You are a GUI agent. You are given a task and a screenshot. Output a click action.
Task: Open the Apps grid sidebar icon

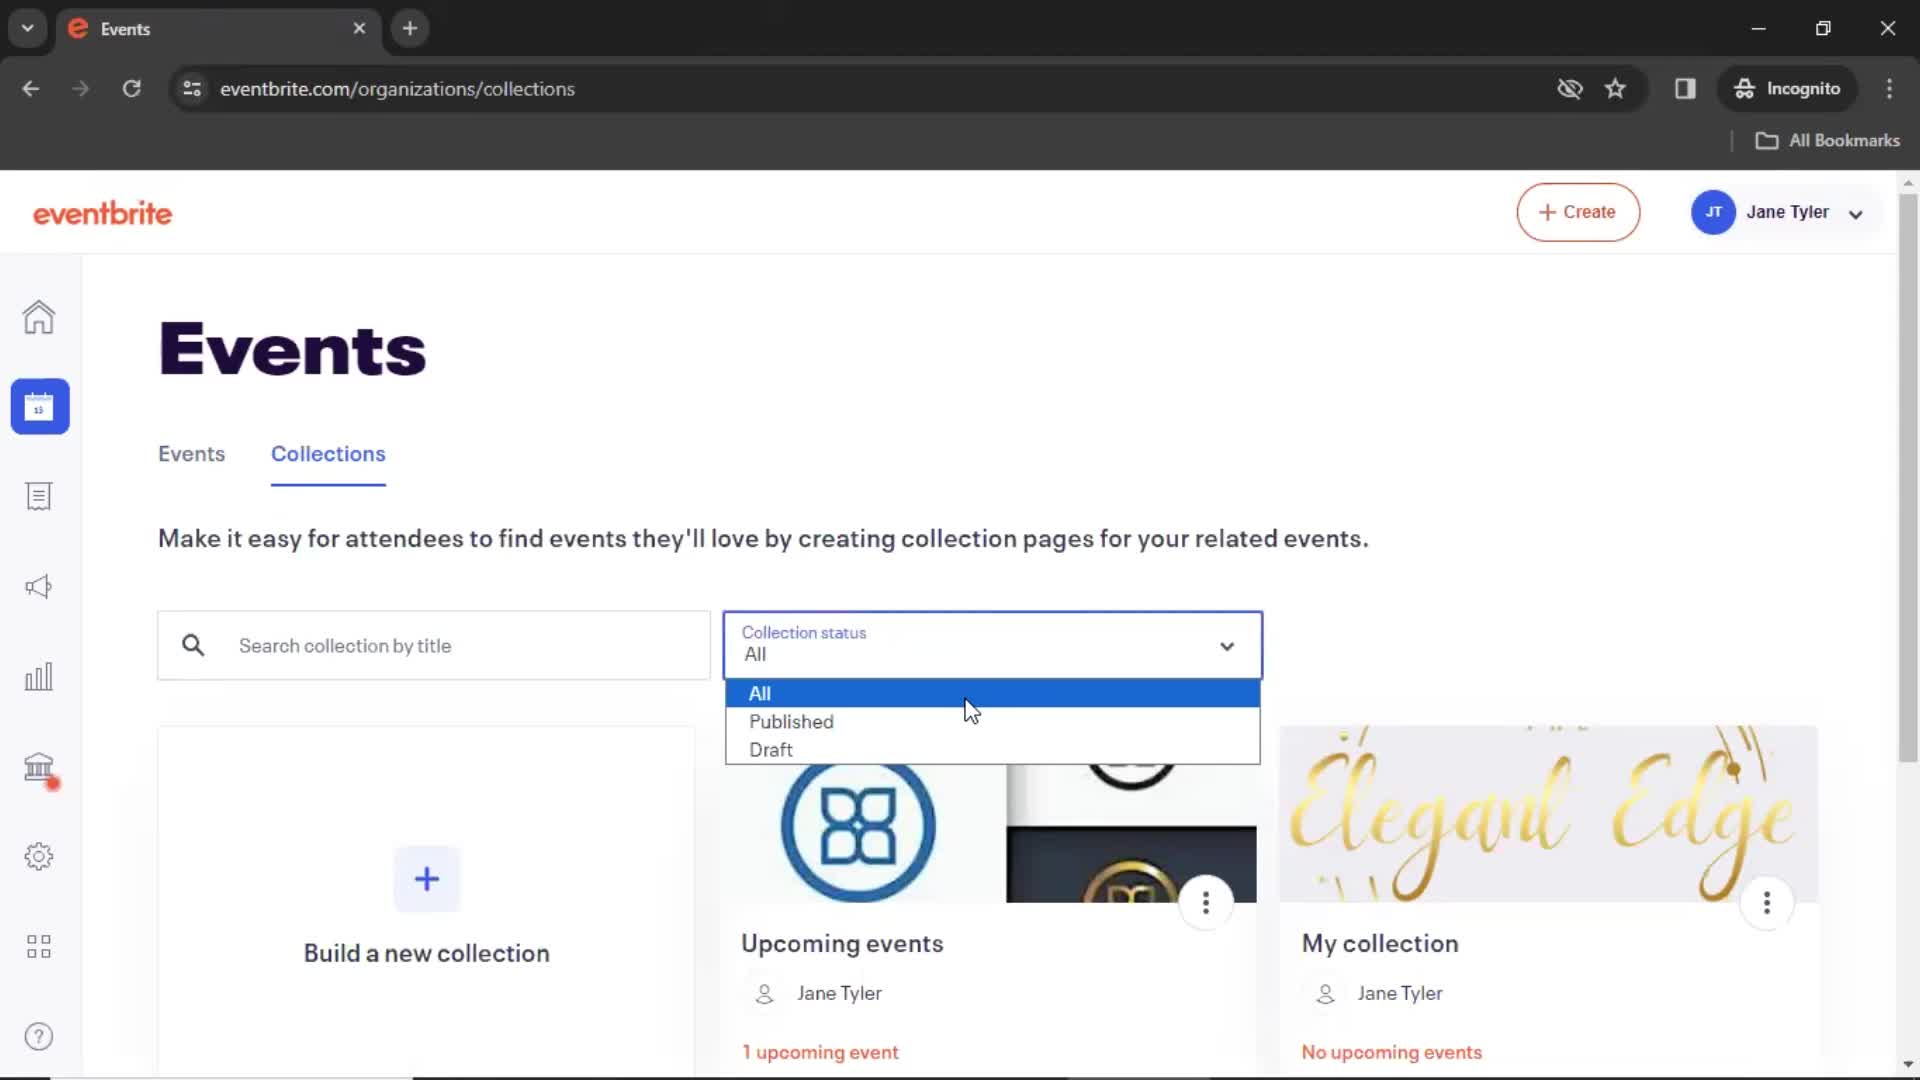coord(39,947)
